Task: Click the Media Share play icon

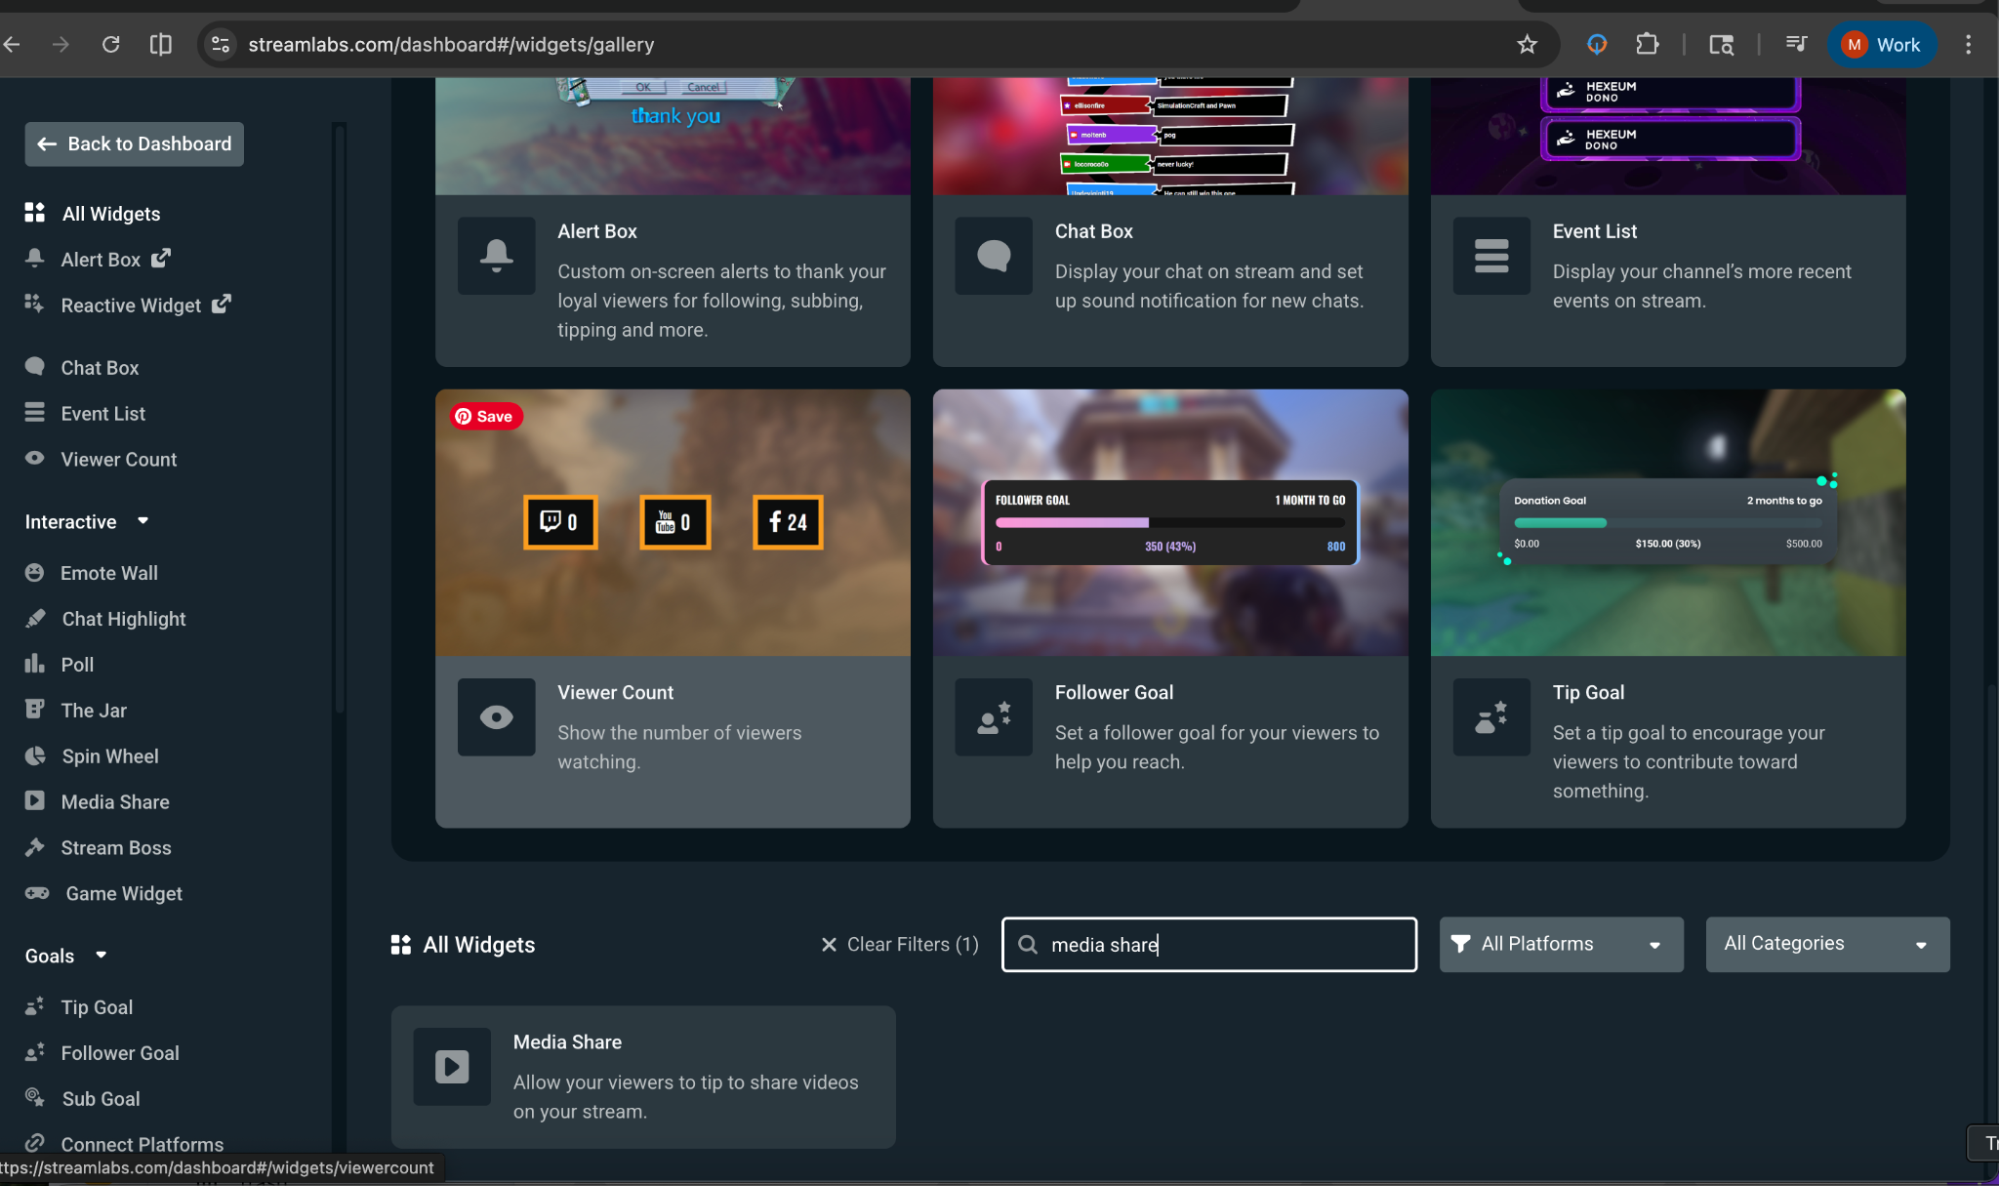Action: [x=35, y=800]
